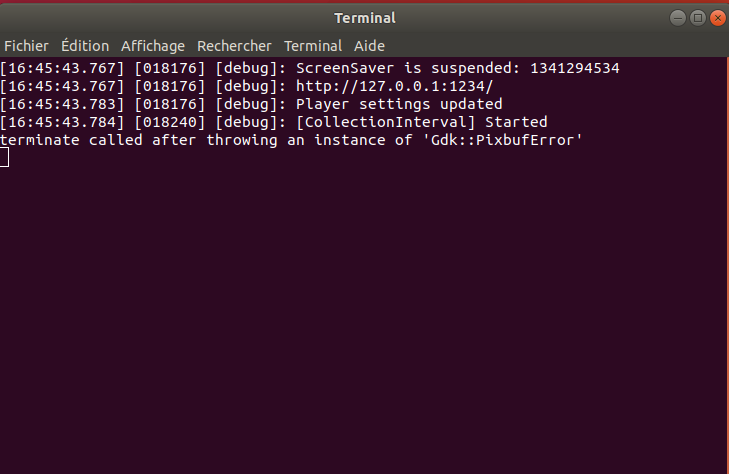Click the Terminal window title text

click(365, 18)
